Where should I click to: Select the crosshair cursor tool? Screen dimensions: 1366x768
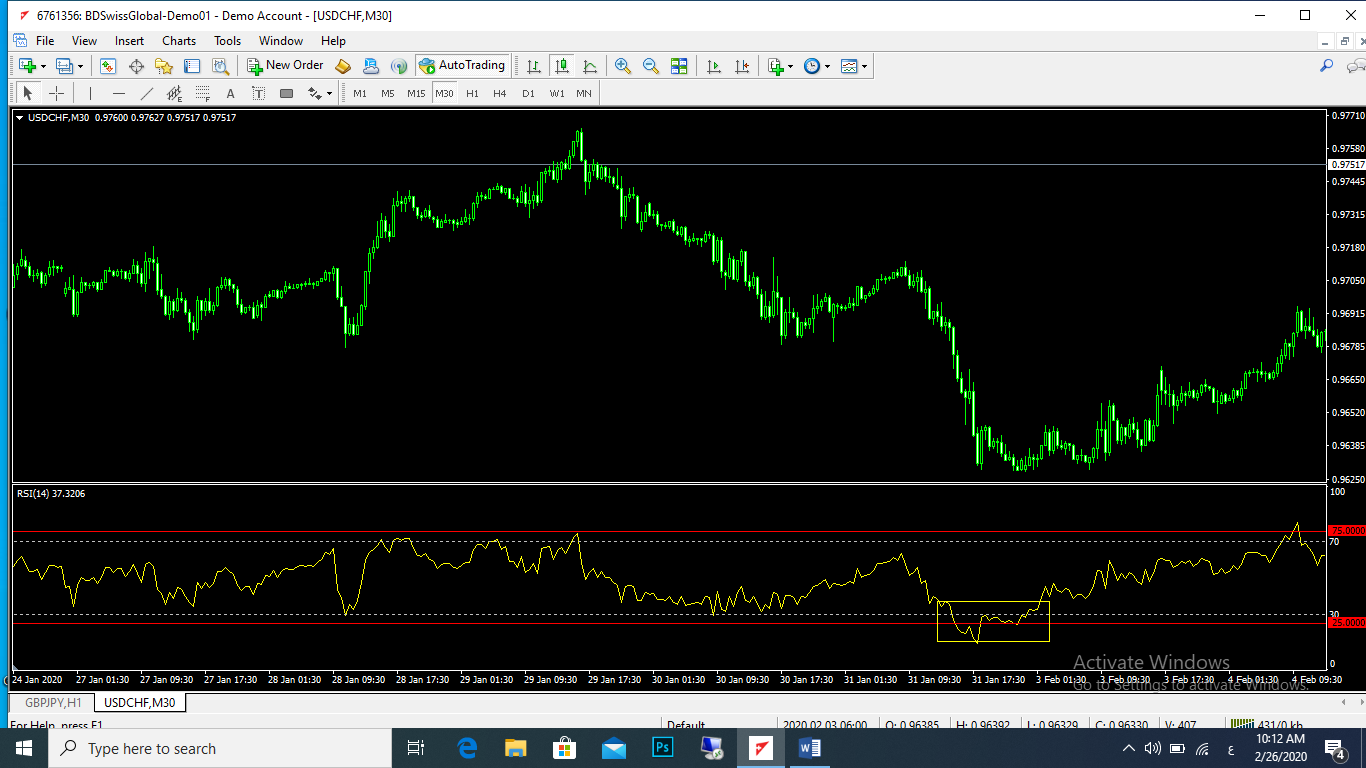[57, 93]
